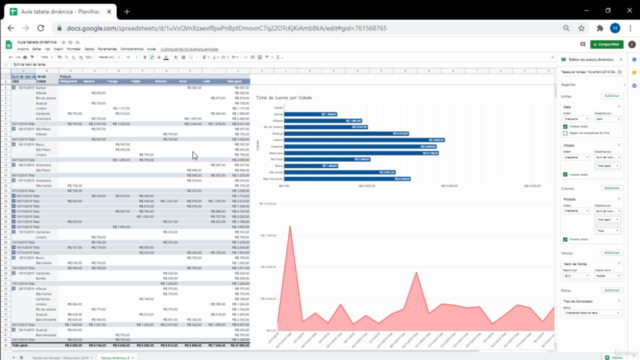Click Adicionar button for Filtros
This screenshot has height=360, width=640.
click(612, 290)
